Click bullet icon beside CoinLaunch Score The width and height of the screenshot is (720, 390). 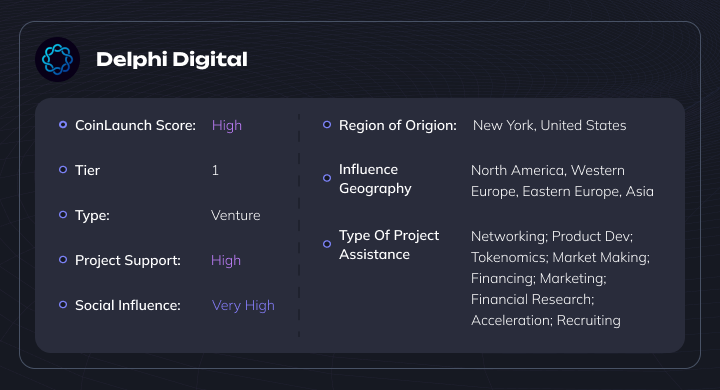(x=63, y=124)
